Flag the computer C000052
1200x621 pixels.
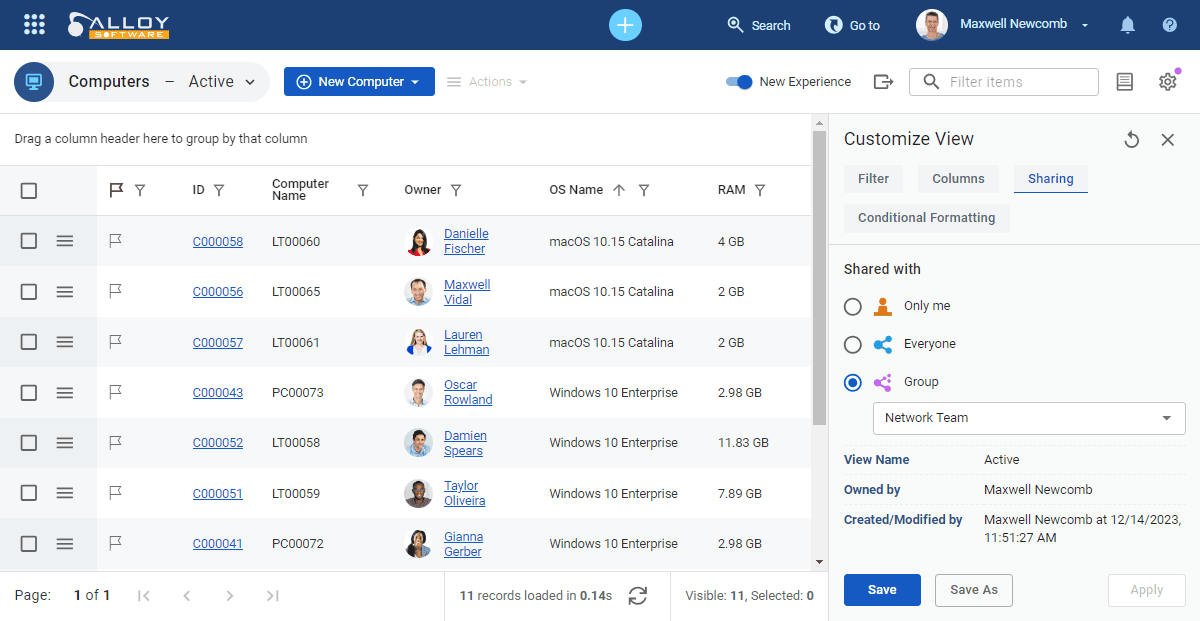(116, 442)
